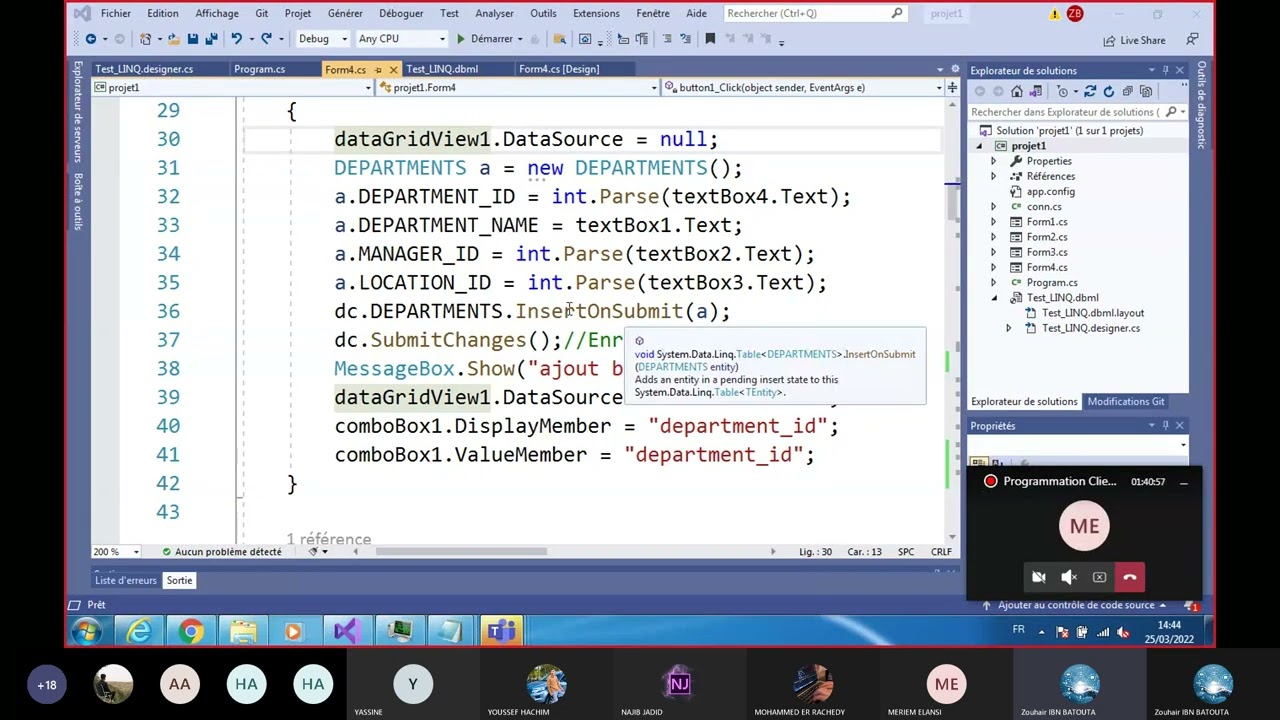Click the Sync with active document icon
1280x720 pixels.
point(1090,91)
